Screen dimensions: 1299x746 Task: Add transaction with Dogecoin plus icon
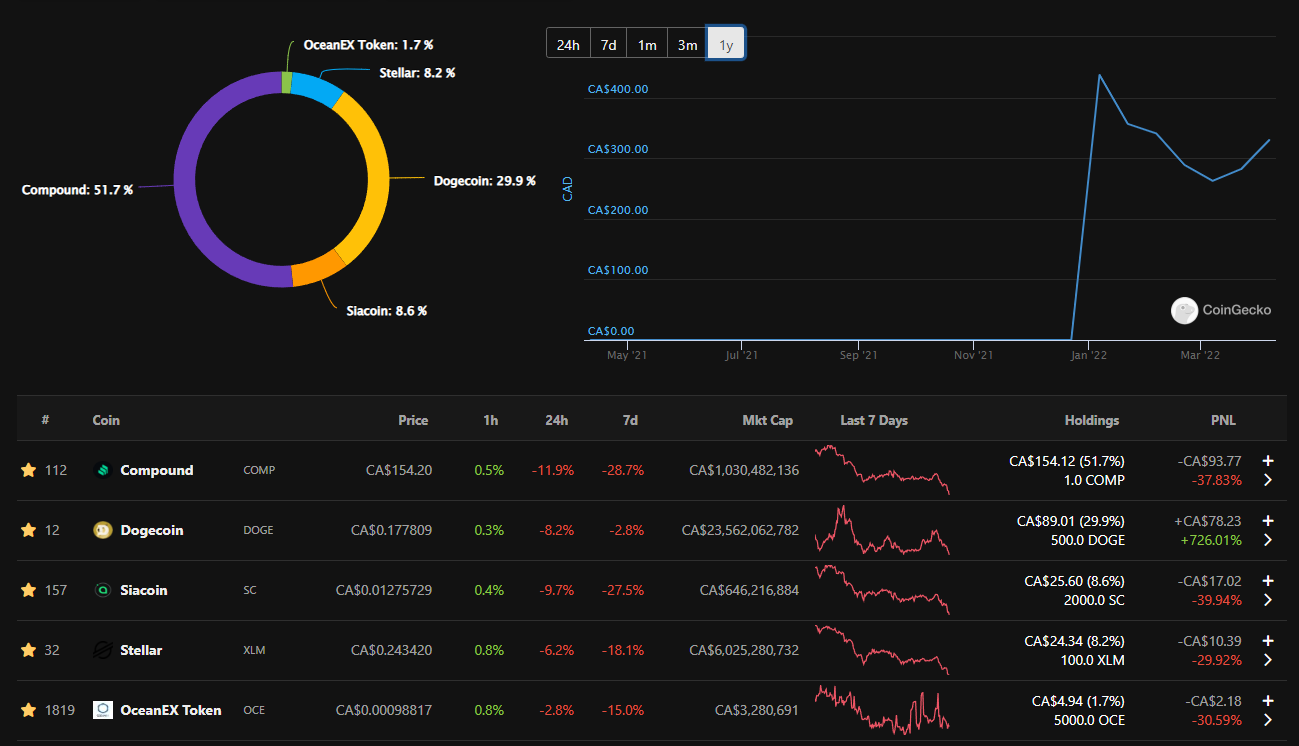click(1268, 521)
